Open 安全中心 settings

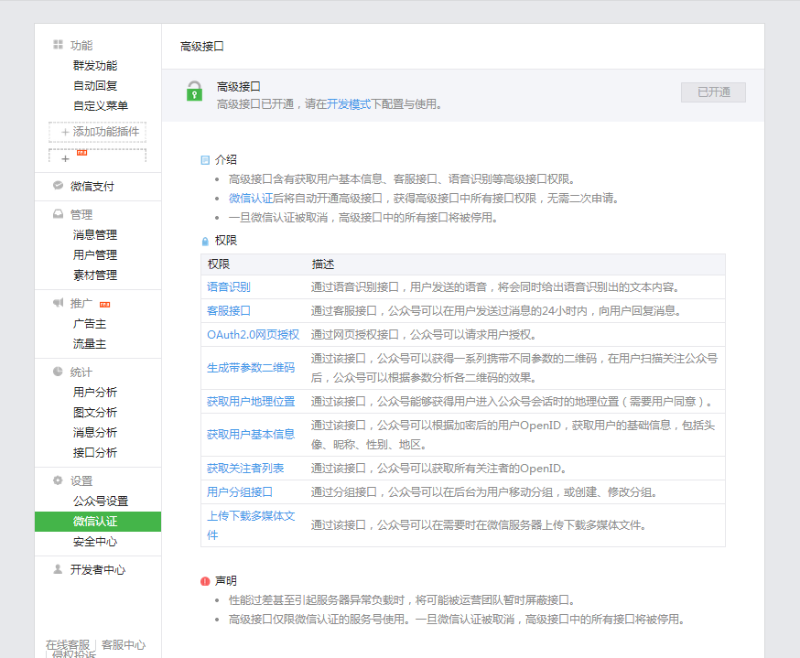[95, 542]
